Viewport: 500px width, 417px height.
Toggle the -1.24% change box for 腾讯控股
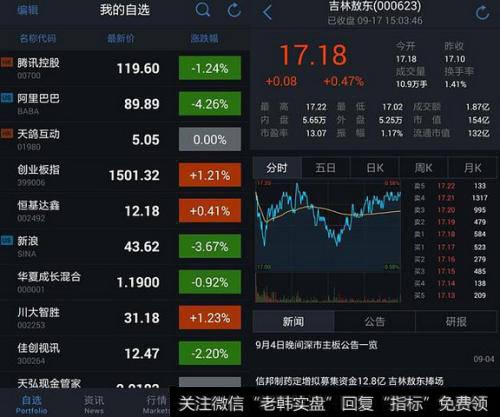pos(210,68)
